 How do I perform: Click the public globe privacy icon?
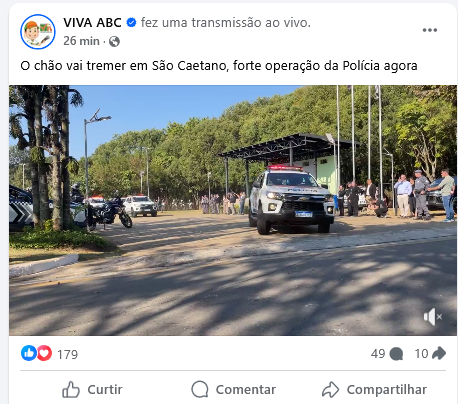114,41
